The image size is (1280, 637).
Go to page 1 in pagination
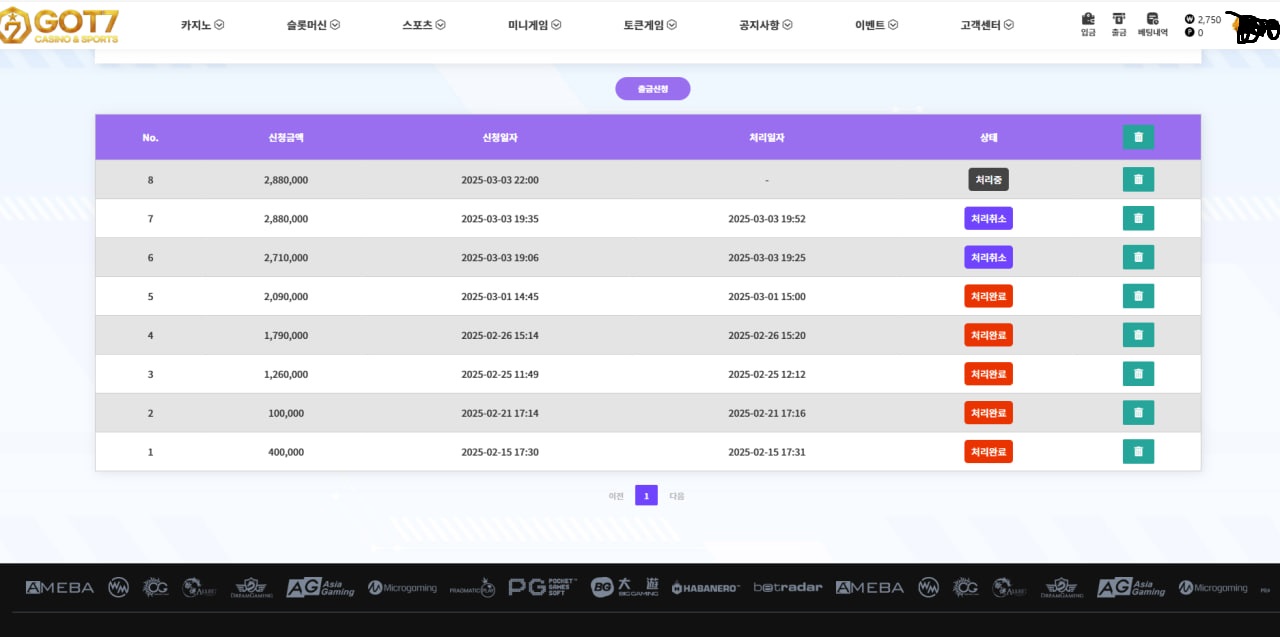pos(646,495)
